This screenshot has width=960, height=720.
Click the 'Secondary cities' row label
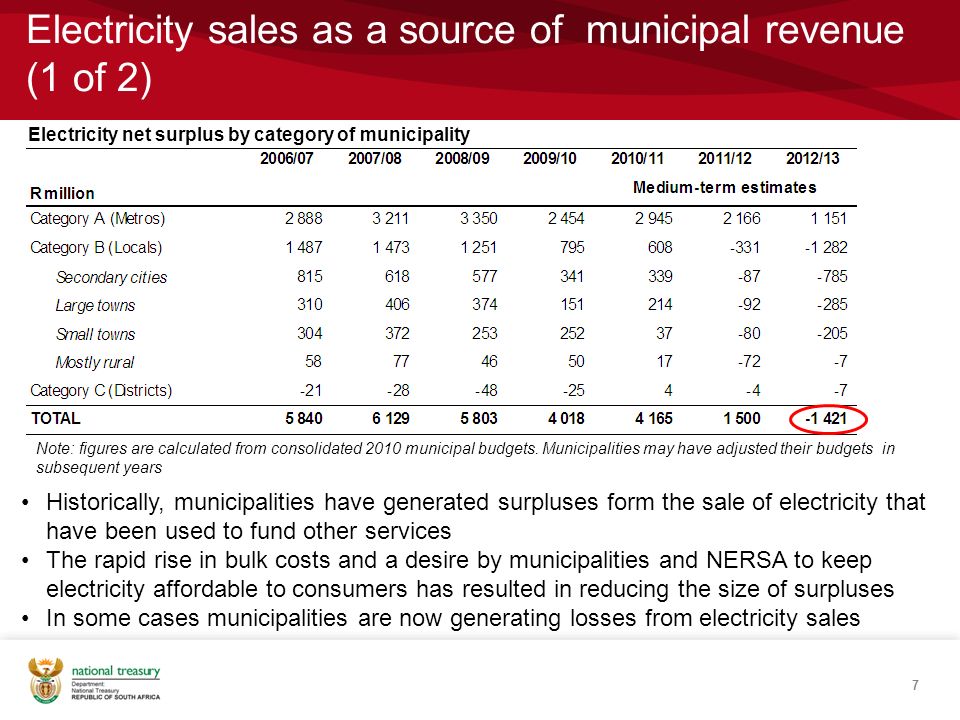(111, 277)
